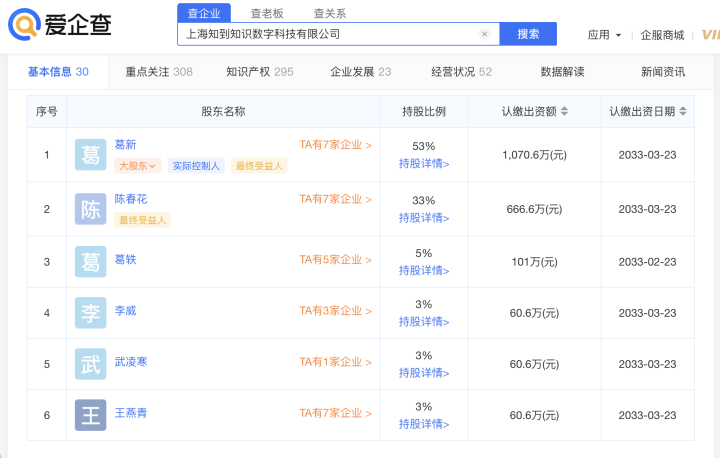Screen dimensions: 720x458
Task: Sort by 认缴出资额 column sort icon
Action: tap(564, 111)
